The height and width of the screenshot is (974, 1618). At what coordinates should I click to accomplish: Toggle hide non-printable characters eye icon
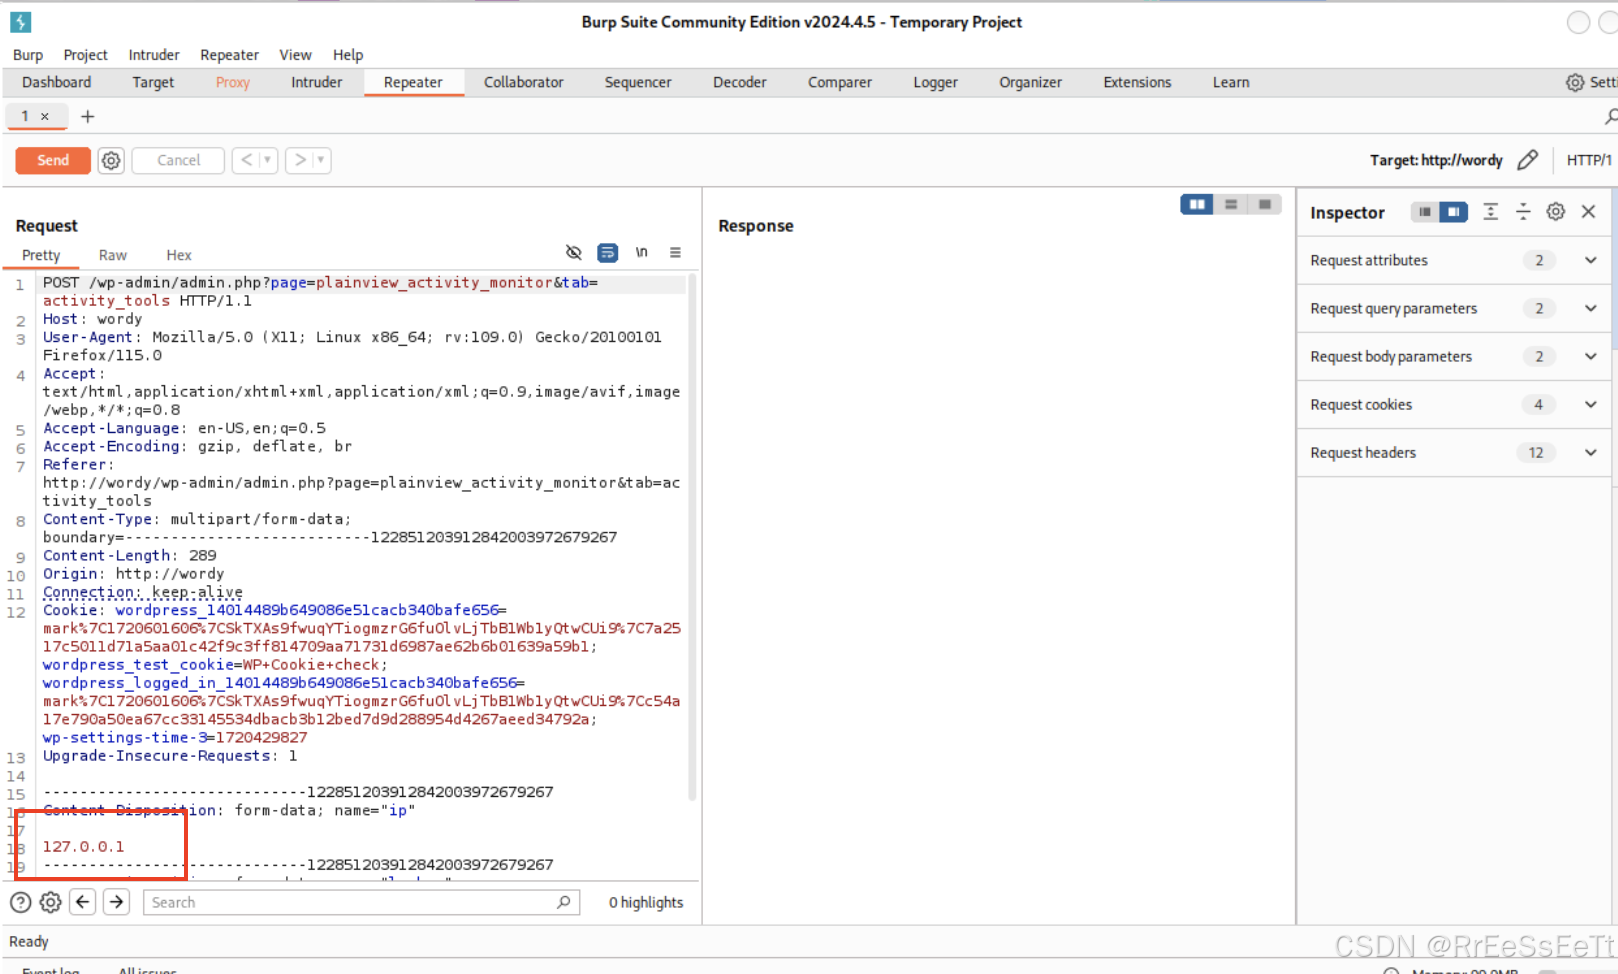coord(573,252)
